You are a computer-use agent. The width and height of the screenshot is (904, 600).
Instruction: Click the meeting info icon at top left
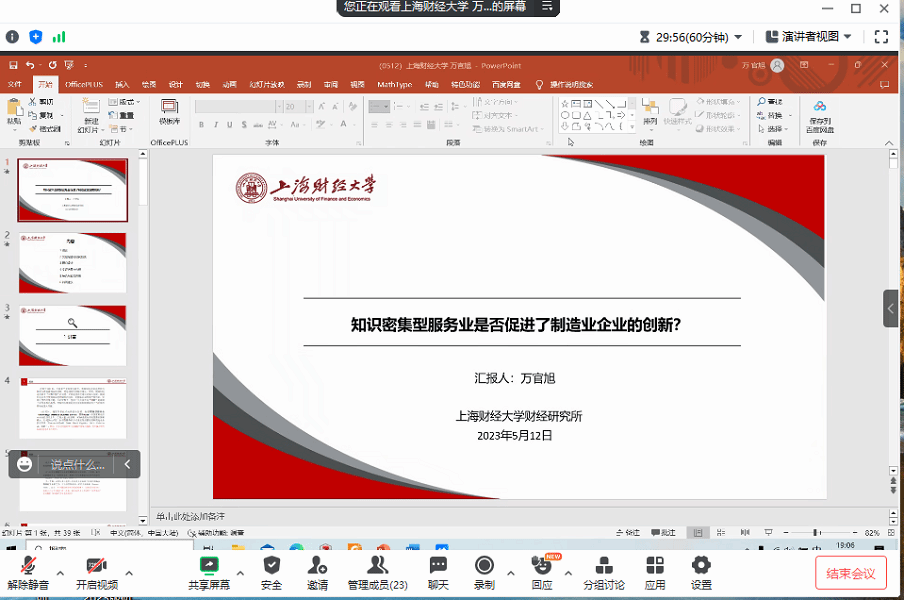click(13, 37)
